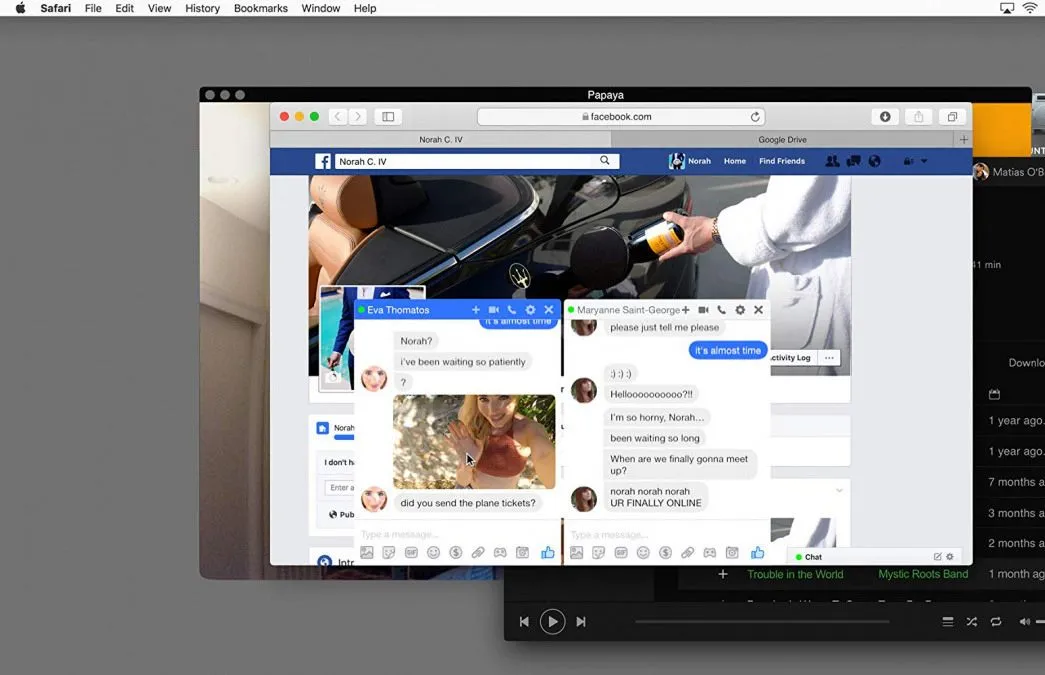The width and height of the screenshot is (1045, 675).
Task: Click the Mystic Roots Band artist link
Action: 923,574
